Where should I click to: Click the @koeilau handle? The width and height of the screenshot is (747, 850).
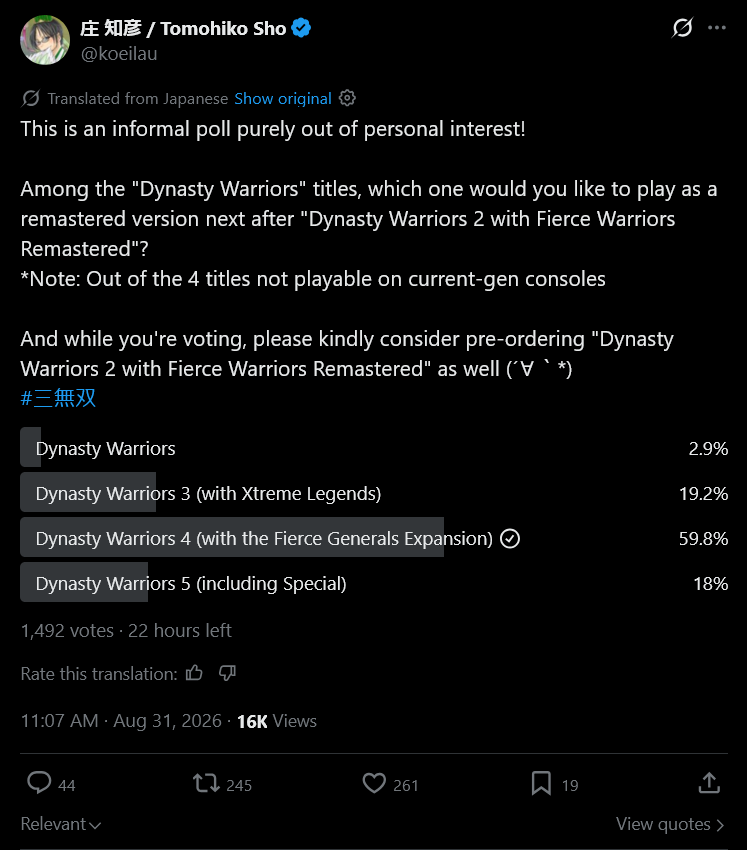[x=119, y=54]
